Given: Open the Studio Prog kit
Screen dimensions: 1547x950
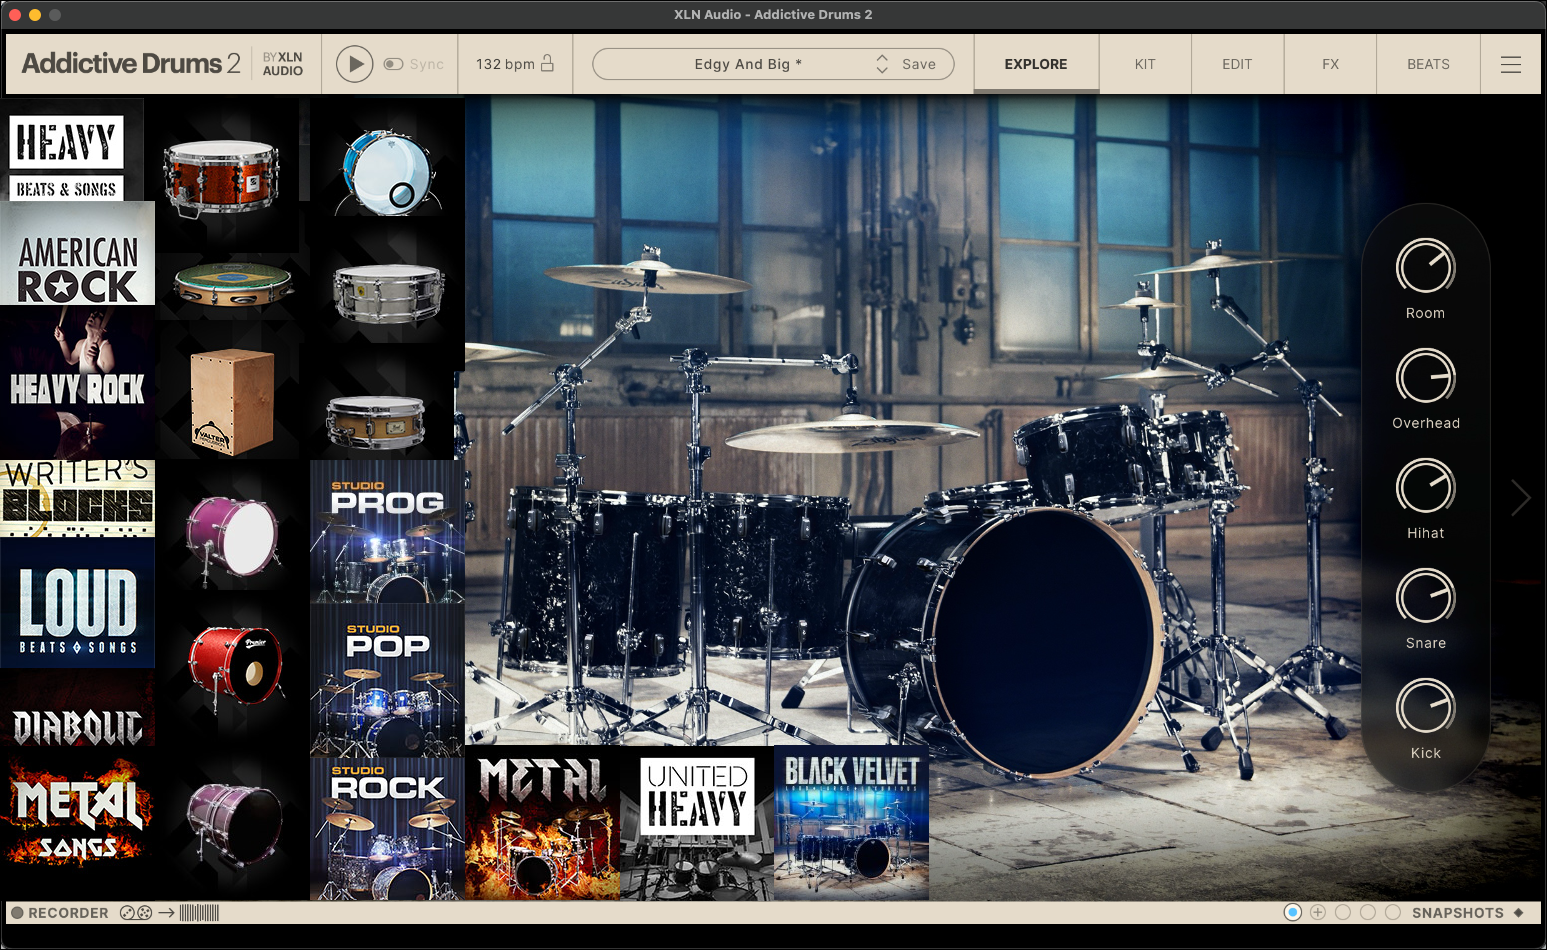Looking at the screenshot, I should [387, 531].
